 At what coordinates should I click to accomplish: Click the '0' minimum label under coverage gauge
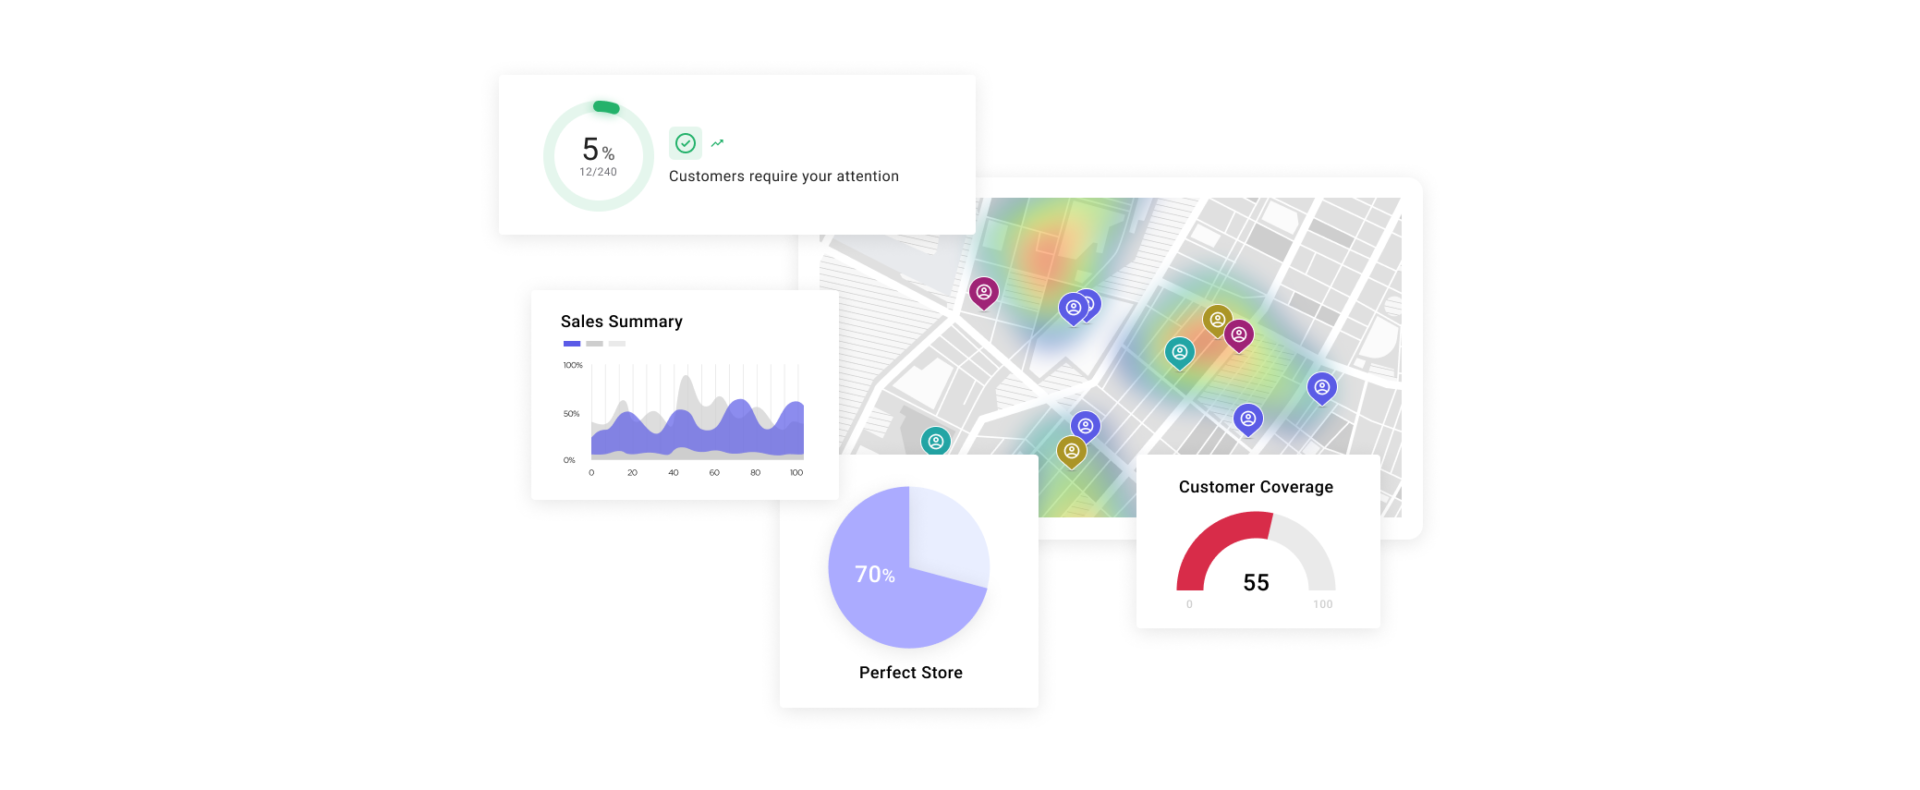coord(1189,604)
